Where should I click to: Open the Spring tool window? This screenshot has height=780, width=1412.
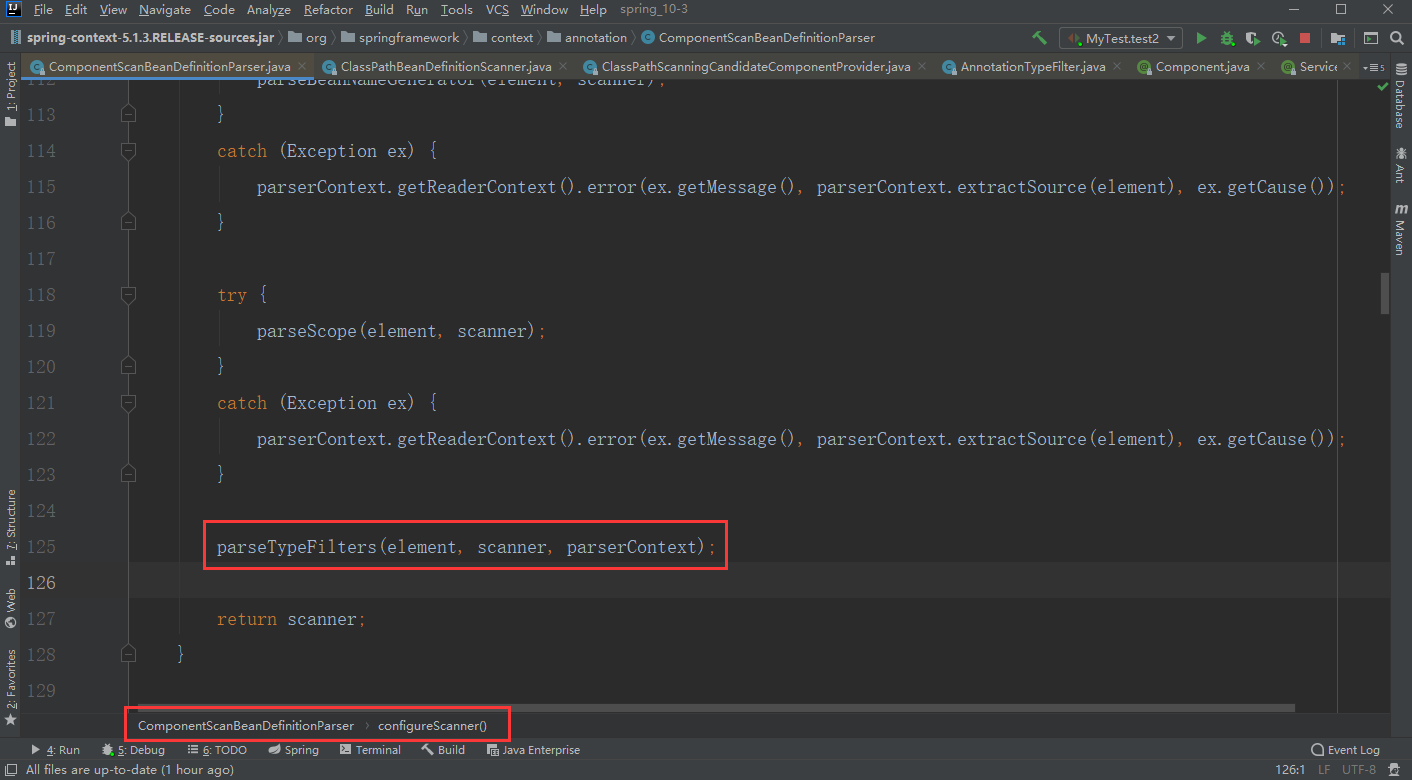click(x=293, y=750)
